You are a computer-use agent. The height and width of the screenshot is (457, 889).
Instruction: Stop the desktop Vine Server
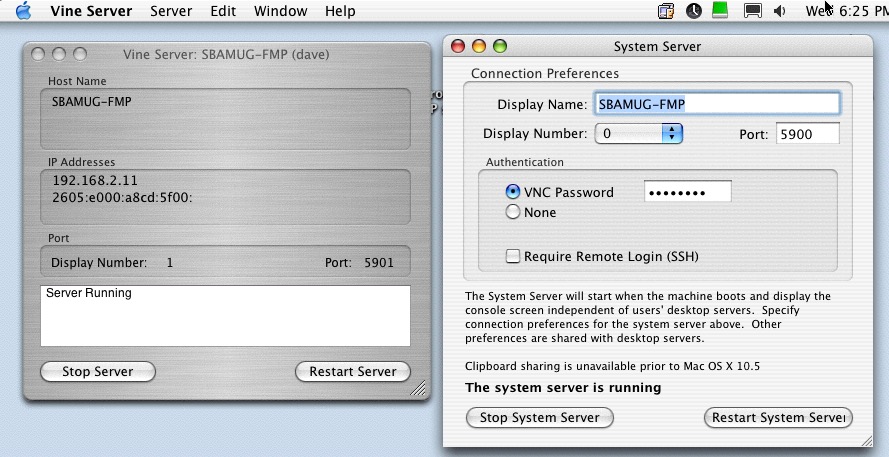coord(98,371)
